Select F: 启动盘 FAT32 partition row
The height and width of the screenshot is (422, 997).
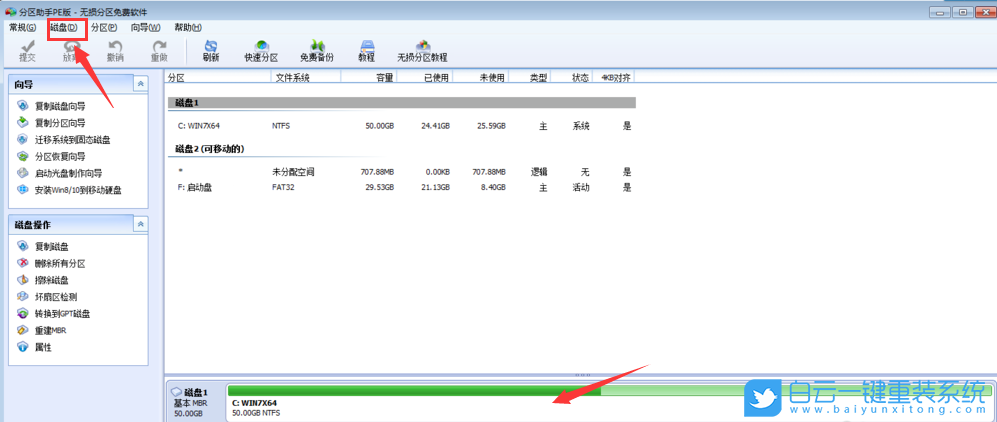point(400,187)
